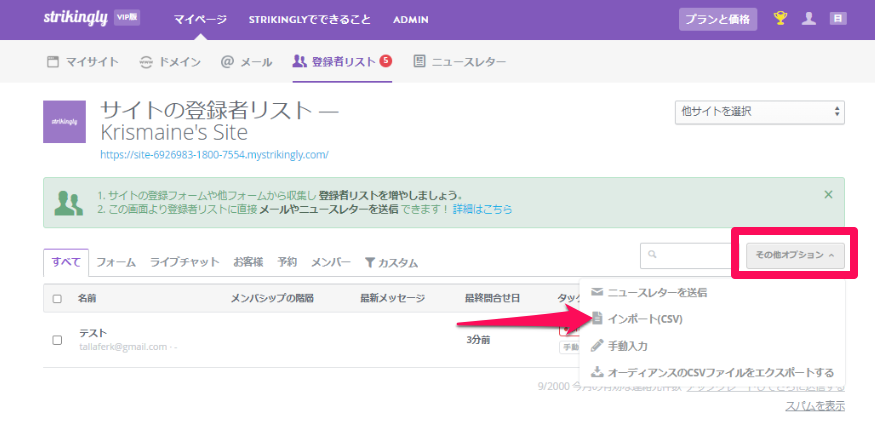The image size is (875, 432).
Task: Go to ニュースレター tab
Action: [x=460, y=62]
